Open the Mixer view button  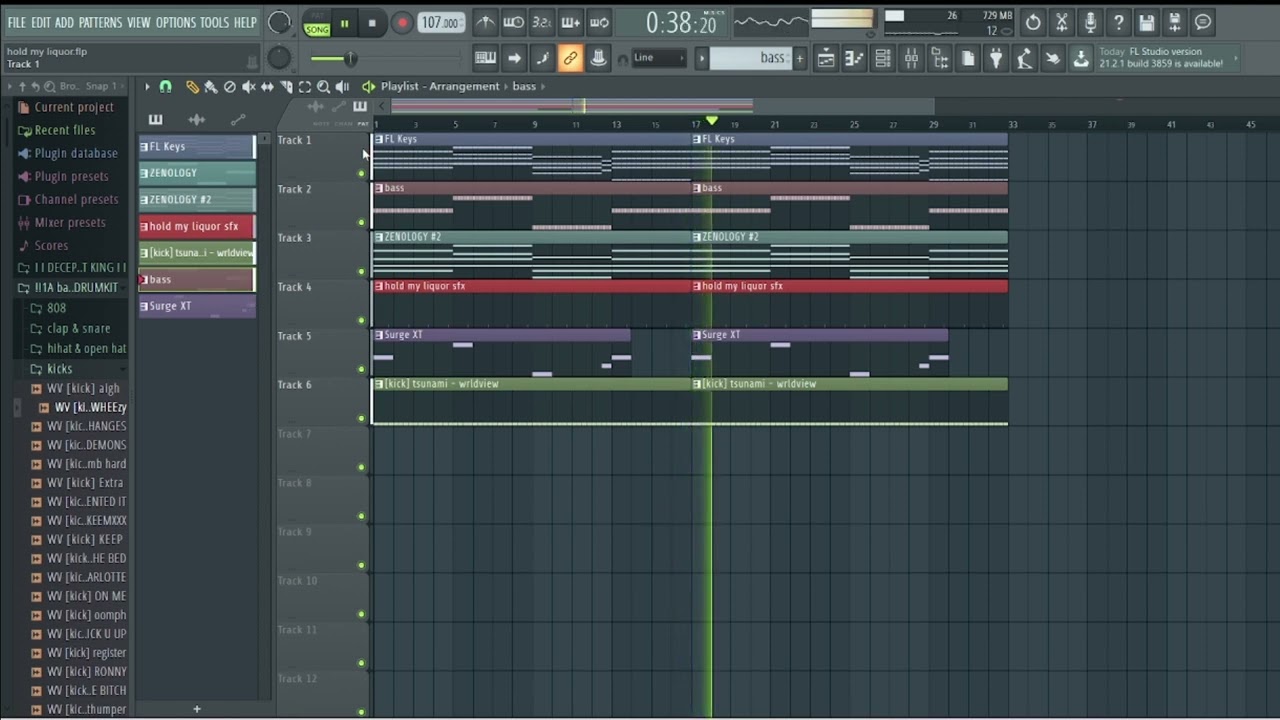pyautogui.click(x=911, y=59)
